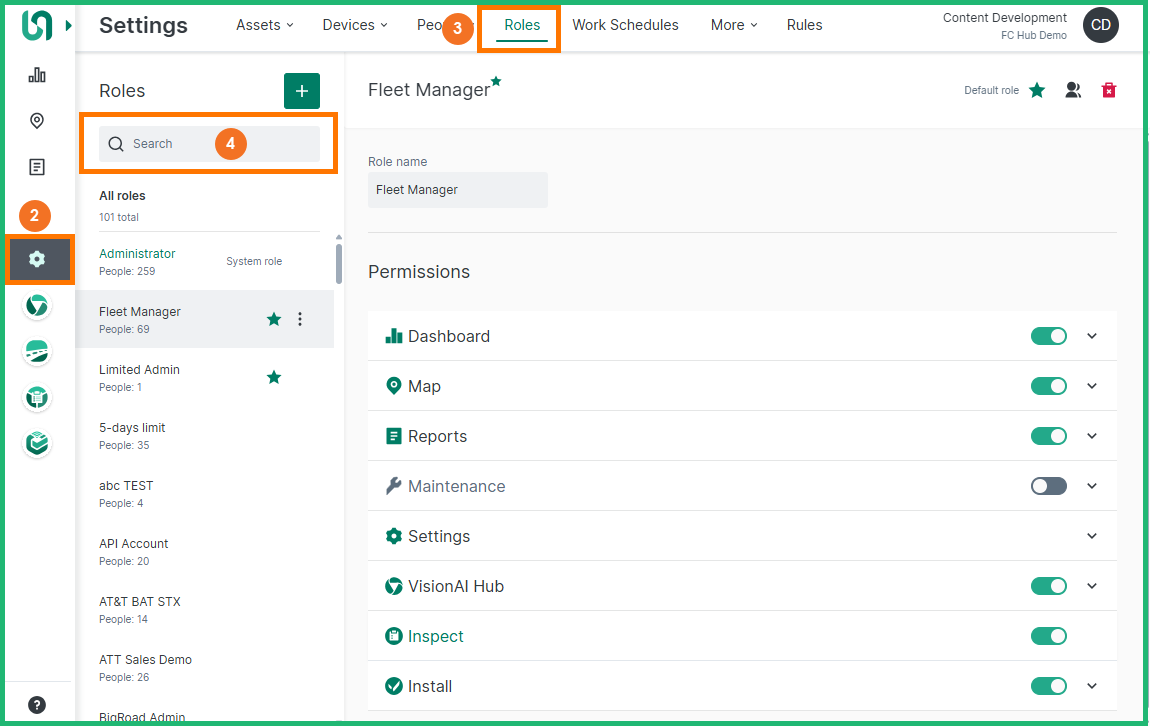1150x726 pixels.
Task: Open the reports icon in left sidebar
Action: click(x=37, y=167)
